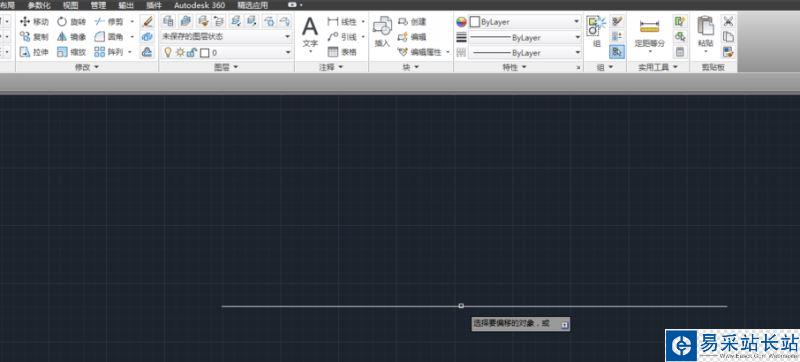Toggle the highlighted Group Selection button

[x=617, y=51]
